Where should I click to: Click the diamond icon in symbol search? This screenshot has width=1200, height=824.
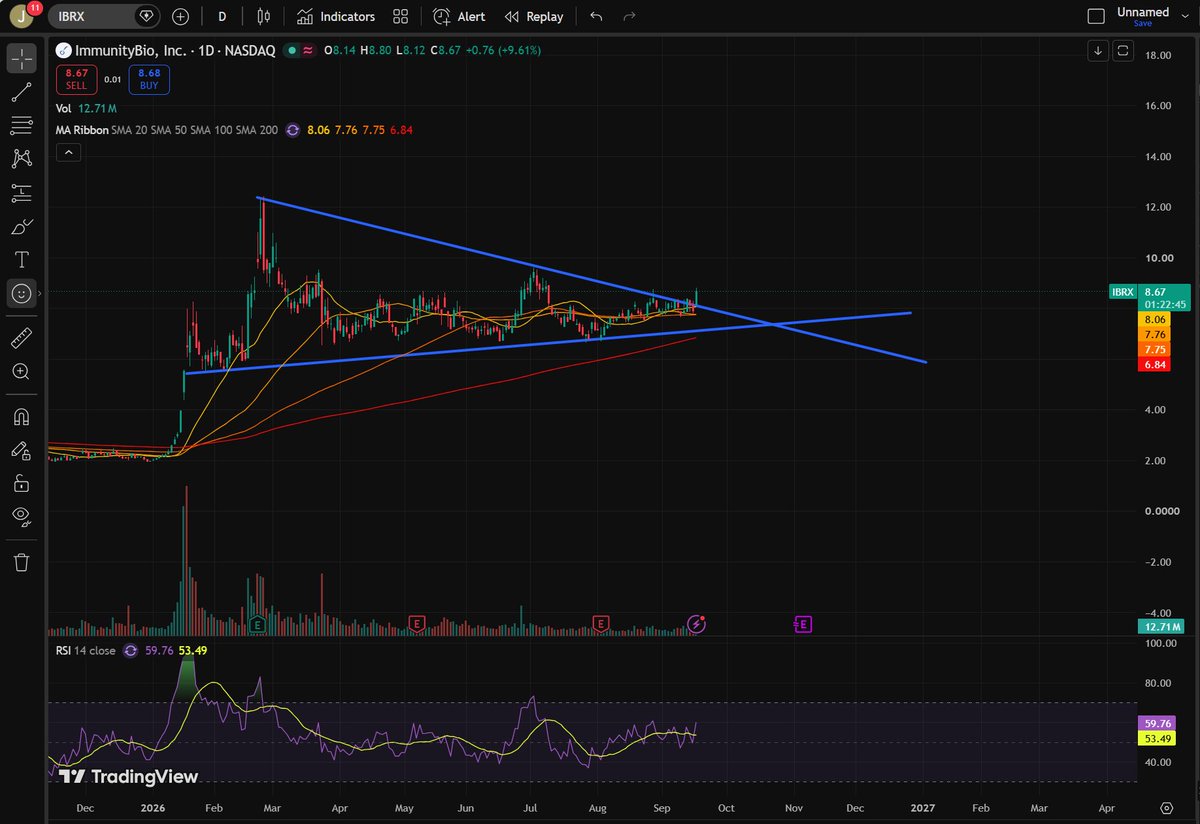(147, 16)
